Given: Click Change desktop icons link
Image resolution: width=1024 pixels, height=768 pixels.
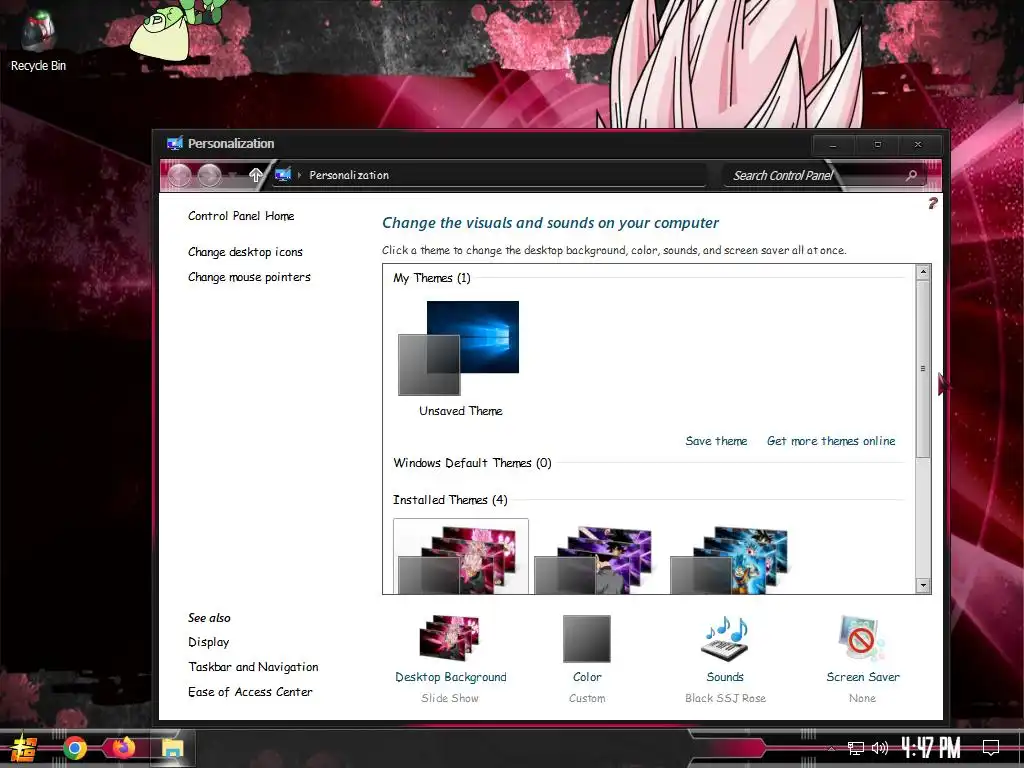Looking at the screenshot, I should tap(246, 252).
